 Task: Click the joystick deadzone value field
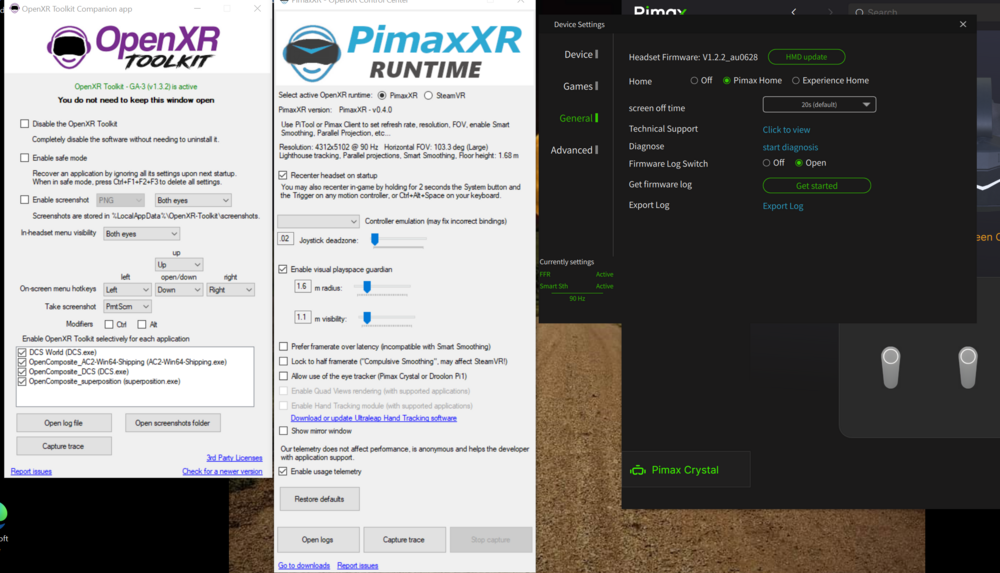click(285, 239)
